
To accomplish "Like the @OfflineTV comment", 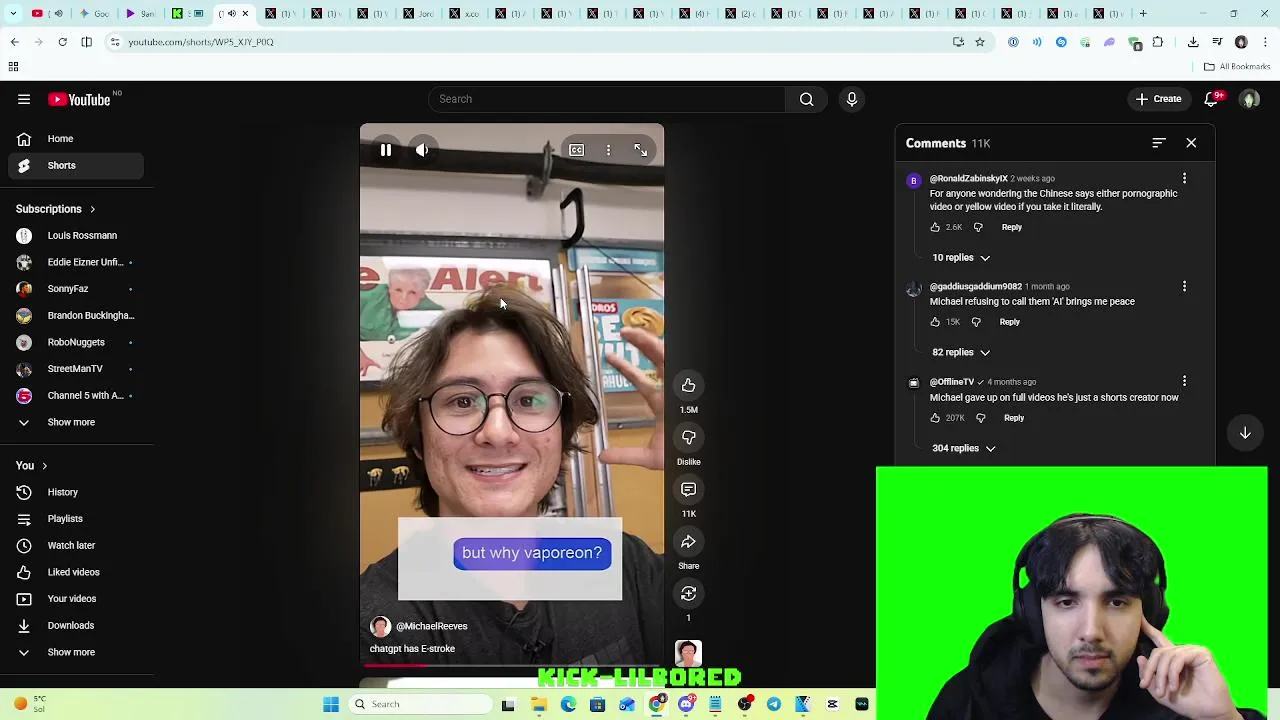I will coord(935,418).
